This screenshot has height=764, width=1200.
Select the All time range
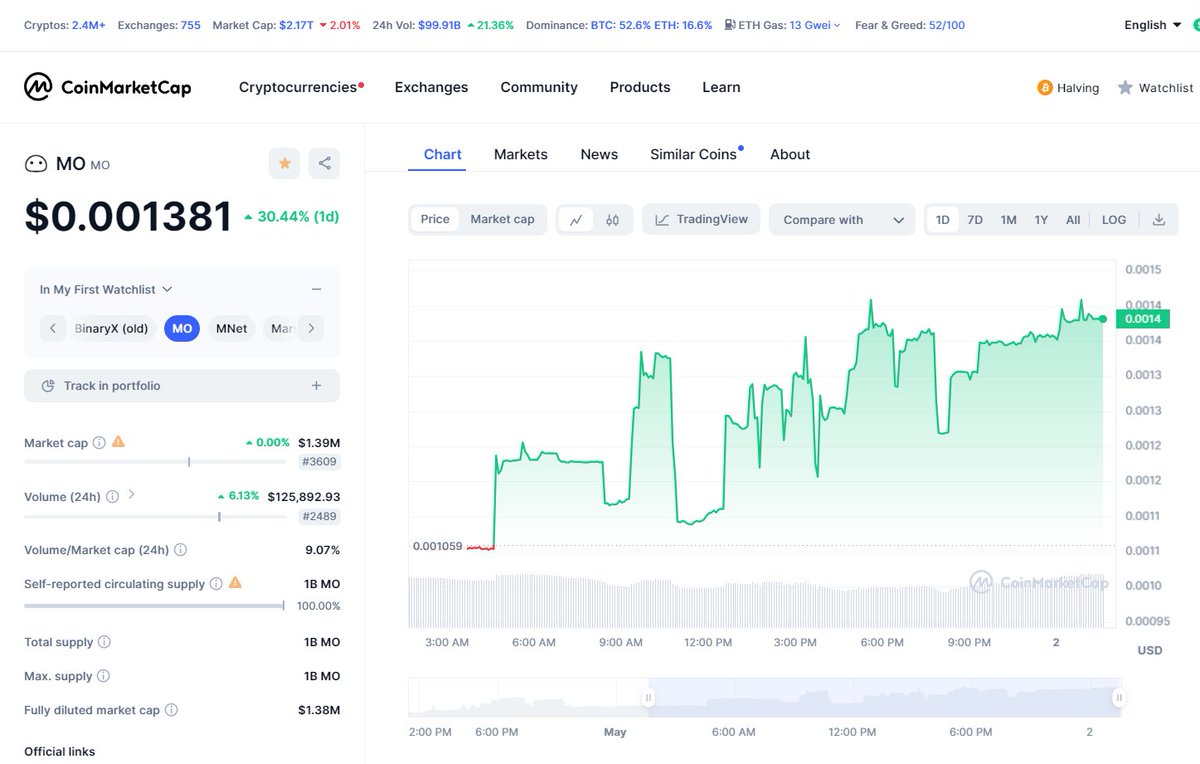1073,220
